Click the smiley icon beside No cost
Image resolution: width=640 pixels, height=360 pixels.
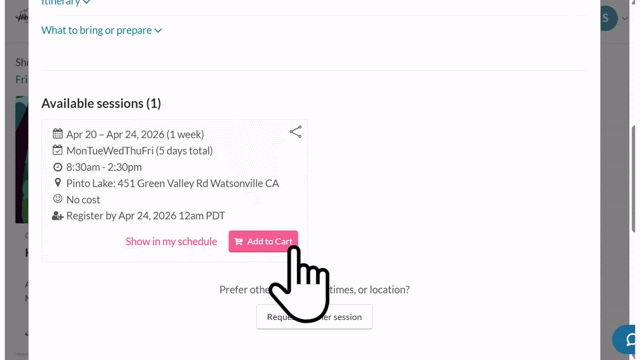[x=58, y=199]
